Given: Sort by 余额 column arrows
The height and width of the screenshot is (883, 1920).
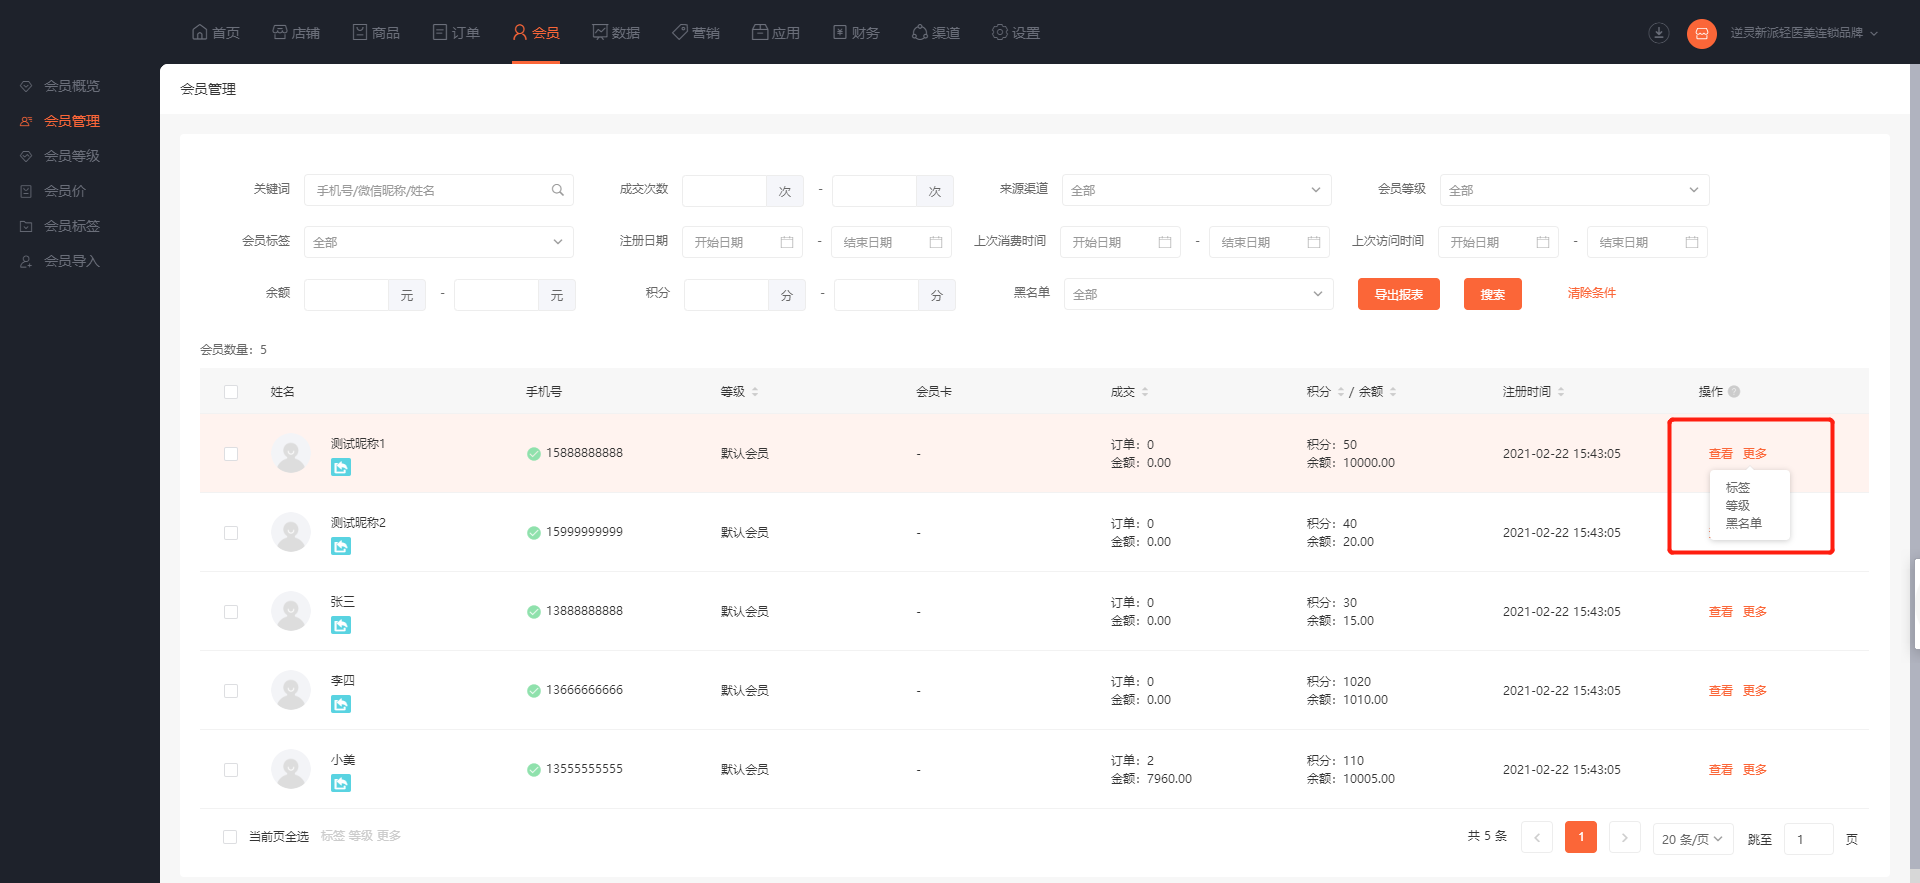Looking at the screenshot, I should click(x=1393, y=392).
